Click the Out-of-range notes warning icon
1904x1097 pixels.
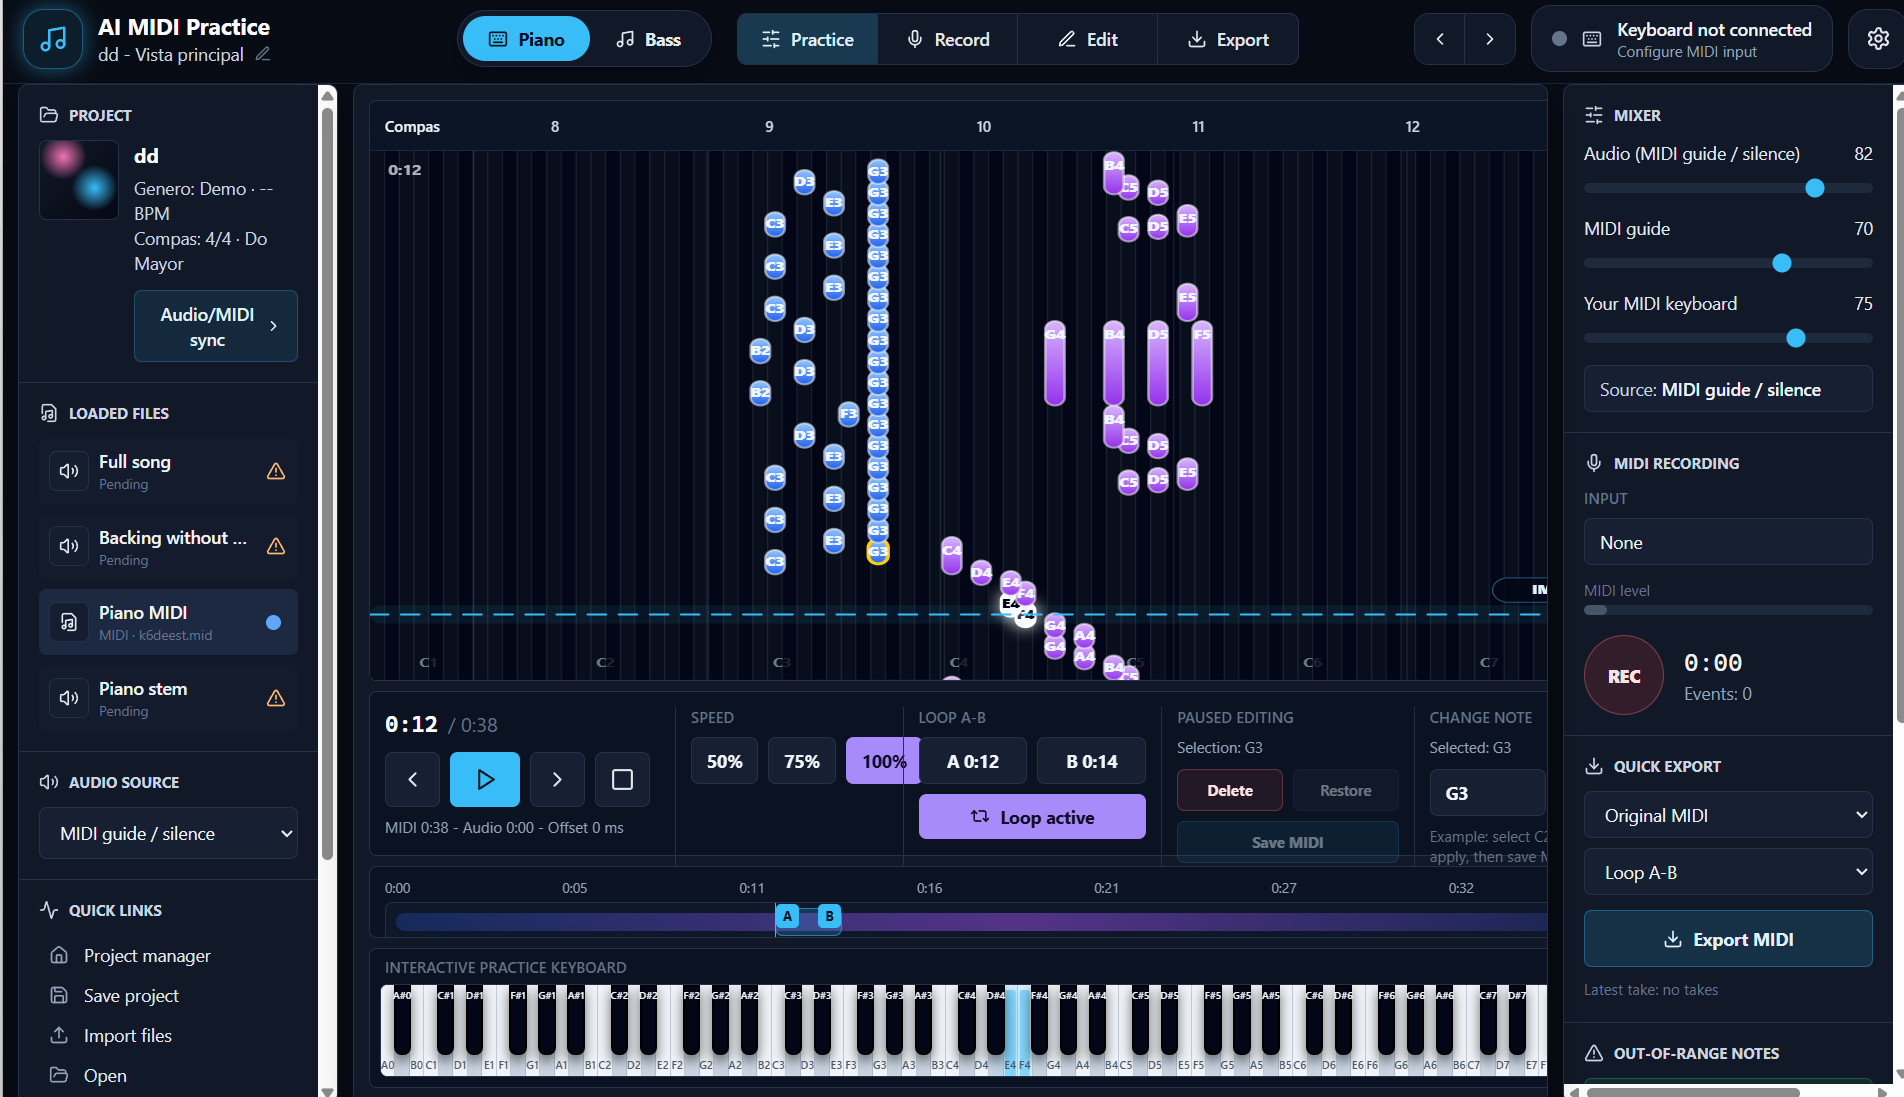[1594, 1053]
